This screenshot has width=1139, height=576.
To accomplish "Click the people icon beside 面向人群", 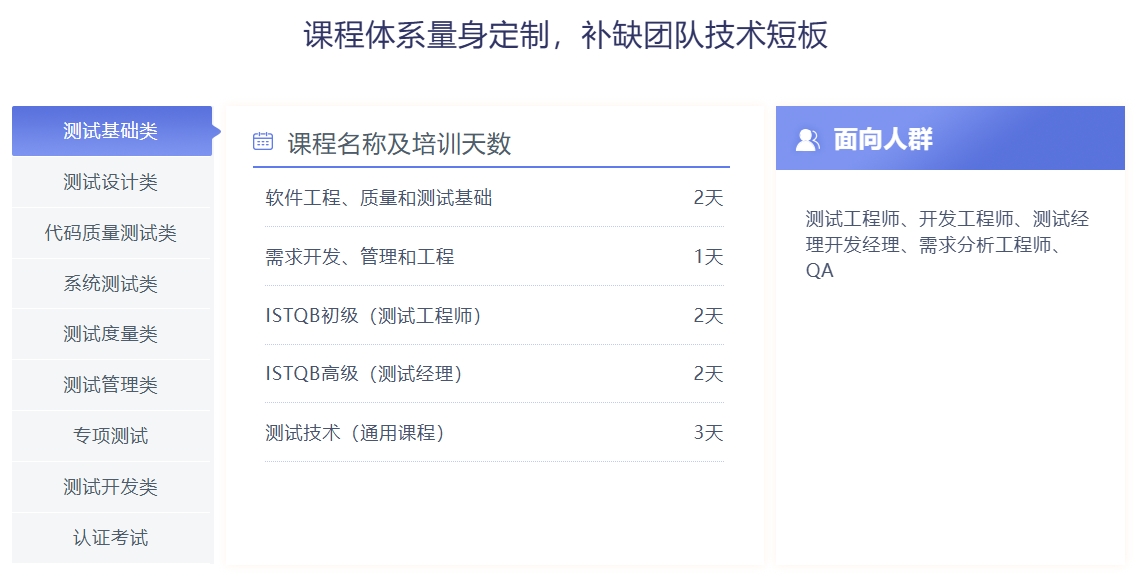I will click(807, 140).
